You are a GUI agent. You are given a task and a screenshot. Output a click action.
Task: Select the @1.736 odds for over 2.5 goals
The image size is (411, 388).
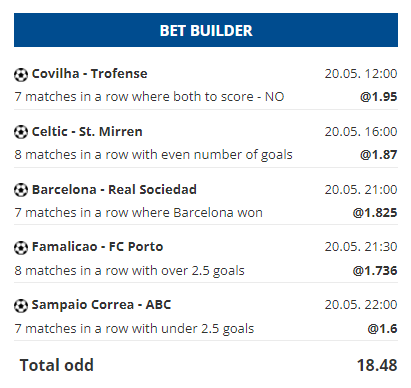(x=375, y=270)
